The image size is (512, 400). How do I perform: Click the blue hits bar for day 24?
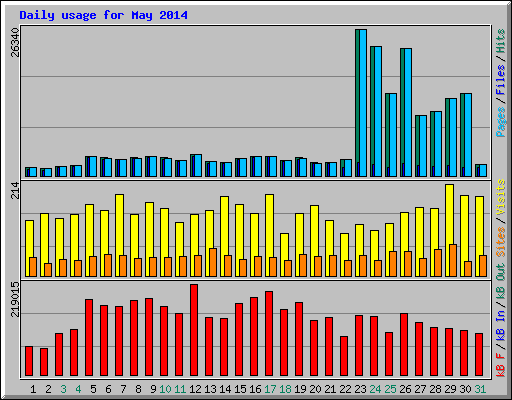pos(378,111)
